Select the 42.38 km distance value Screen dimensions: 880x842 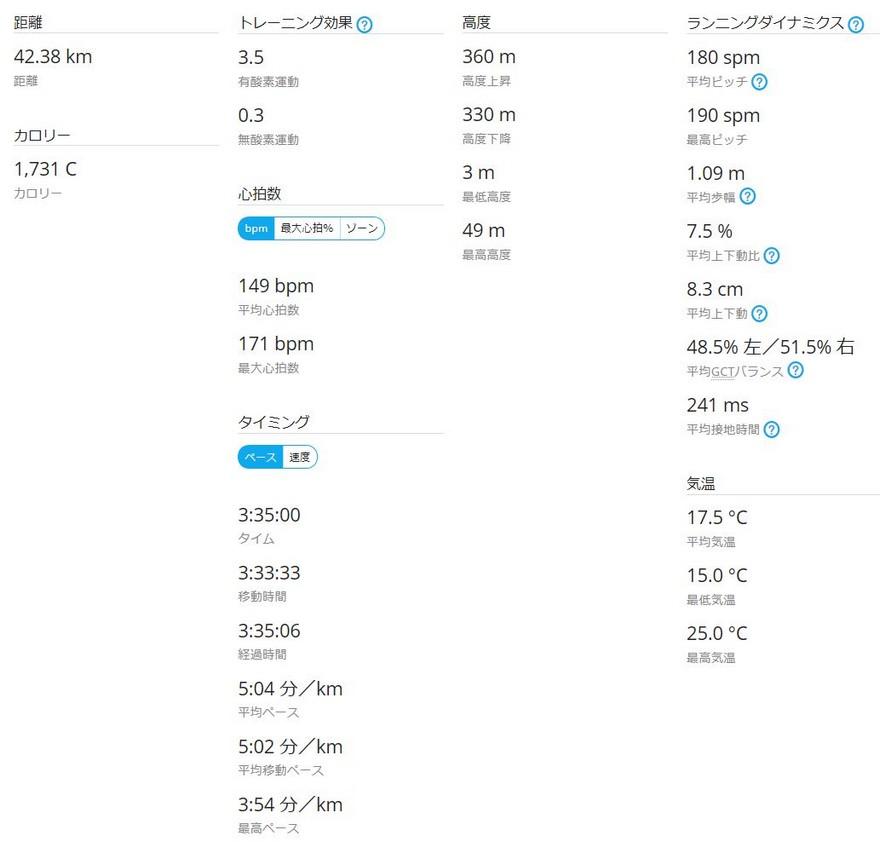(51, 57)
